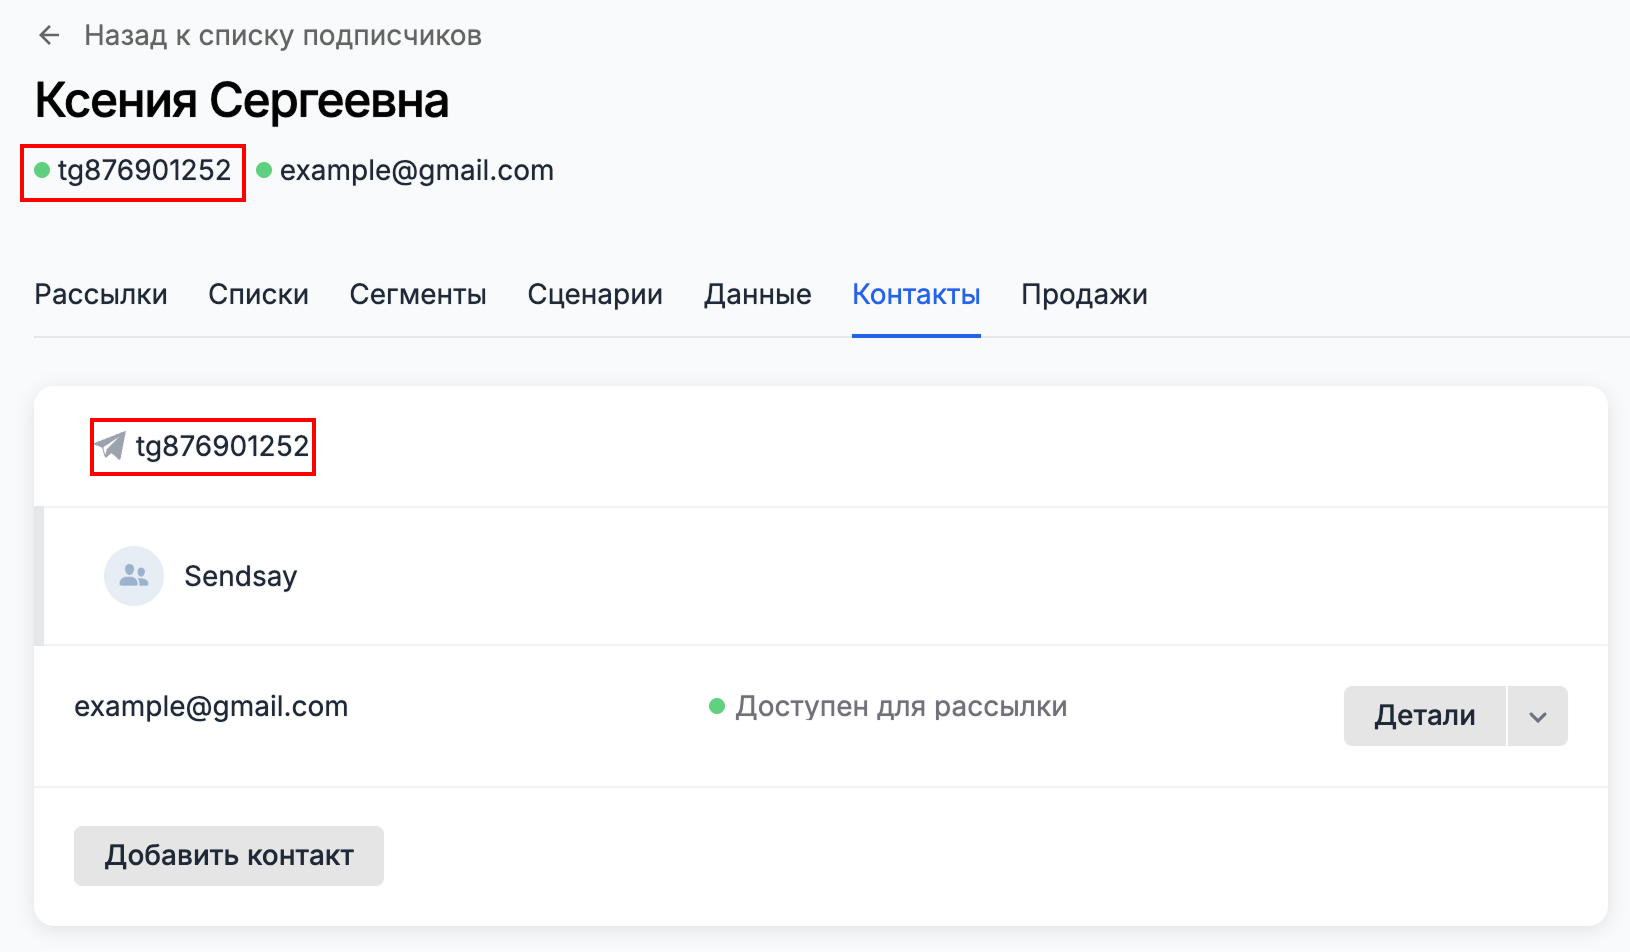Click the Telegram paper plane icon

tap(110, 446)
